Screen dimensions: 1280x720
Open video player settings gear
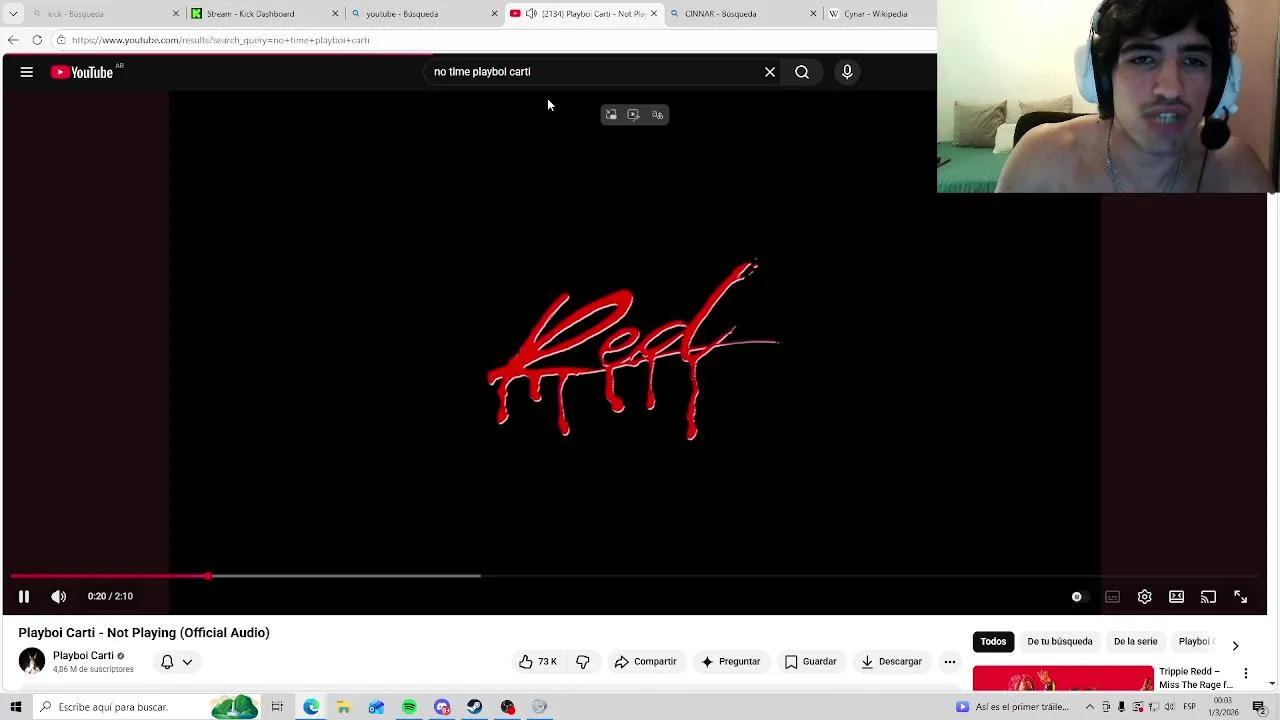pyautogui.click(x=1145, y=597)
